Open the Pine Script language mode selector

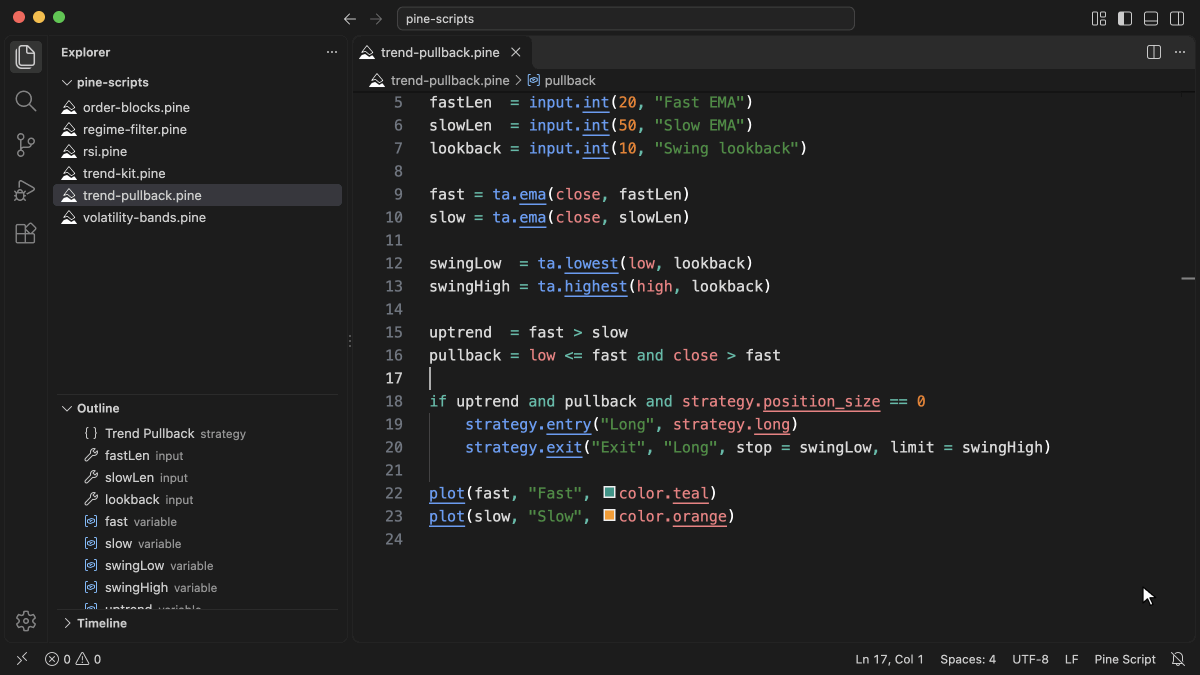[1125, 659]
